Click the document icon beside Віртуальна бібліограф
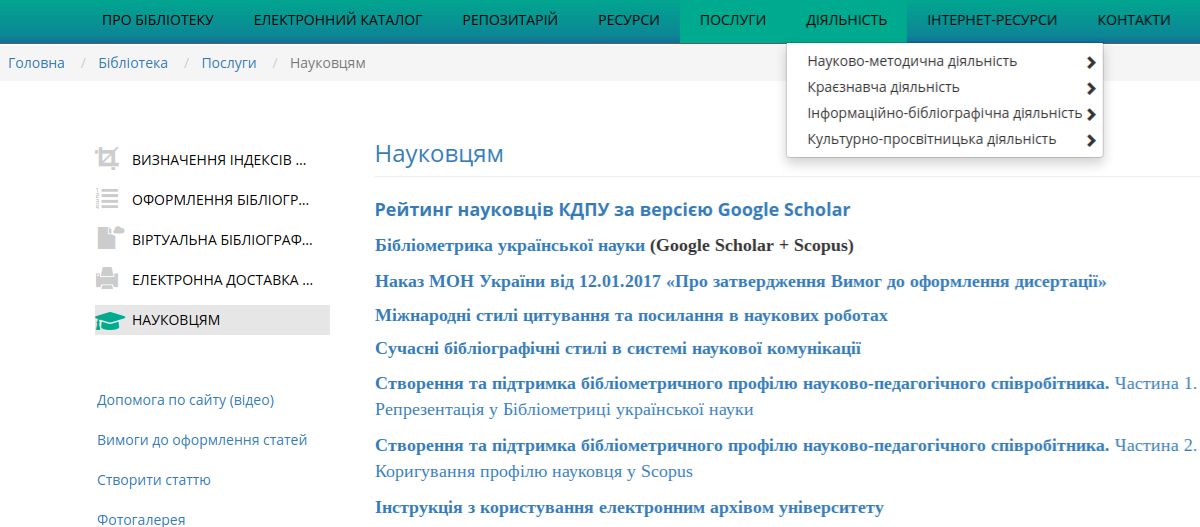Screen dimensions: 1200x527 pyautogui.click(x=107, y=239)
